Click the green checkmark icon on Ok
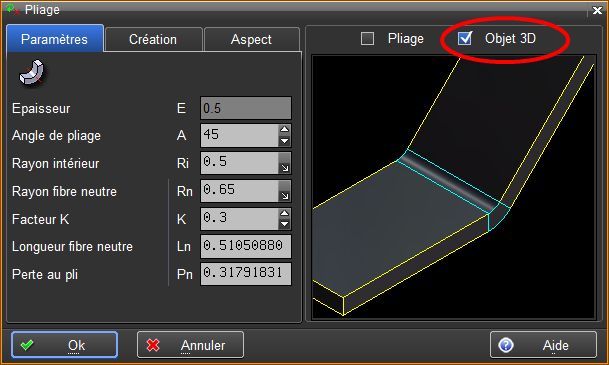Viewport: 609px width, 365px height. coord(27,345)
